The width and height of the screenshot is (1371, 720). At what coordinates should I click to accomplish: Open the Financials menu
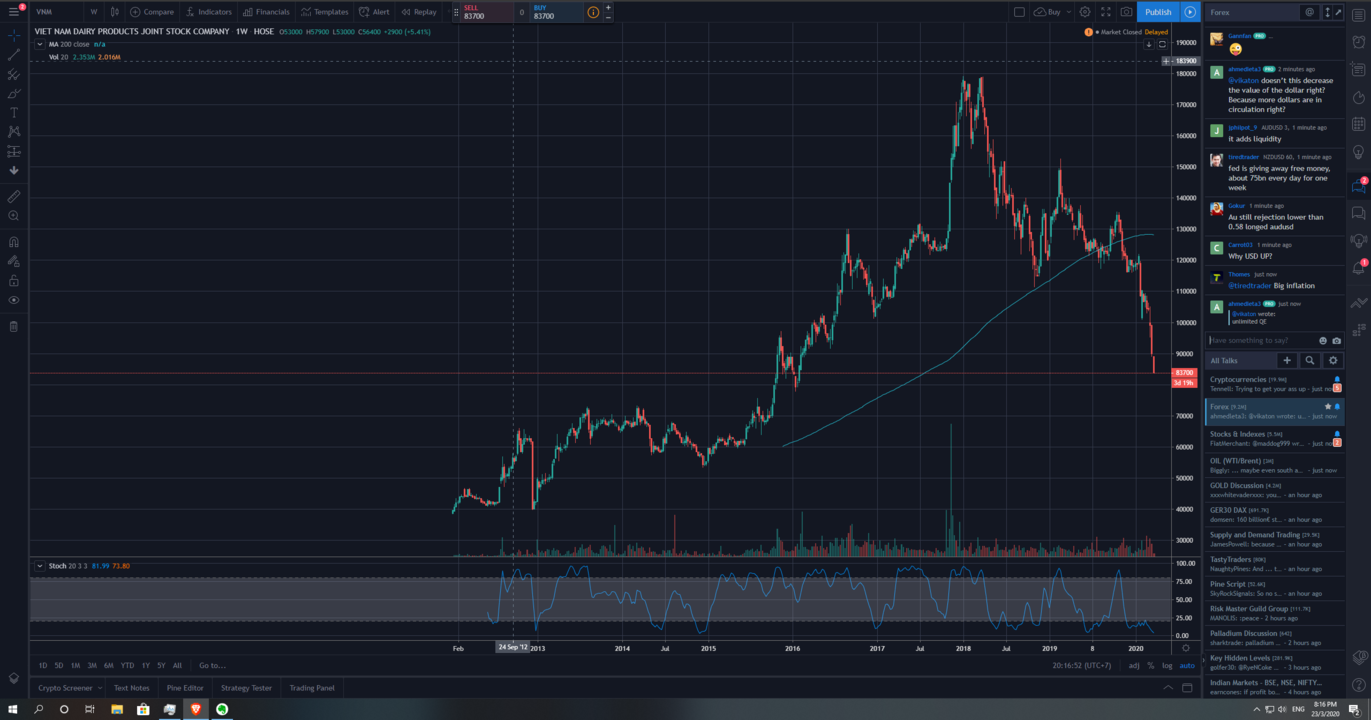click(x=265, y=12)
